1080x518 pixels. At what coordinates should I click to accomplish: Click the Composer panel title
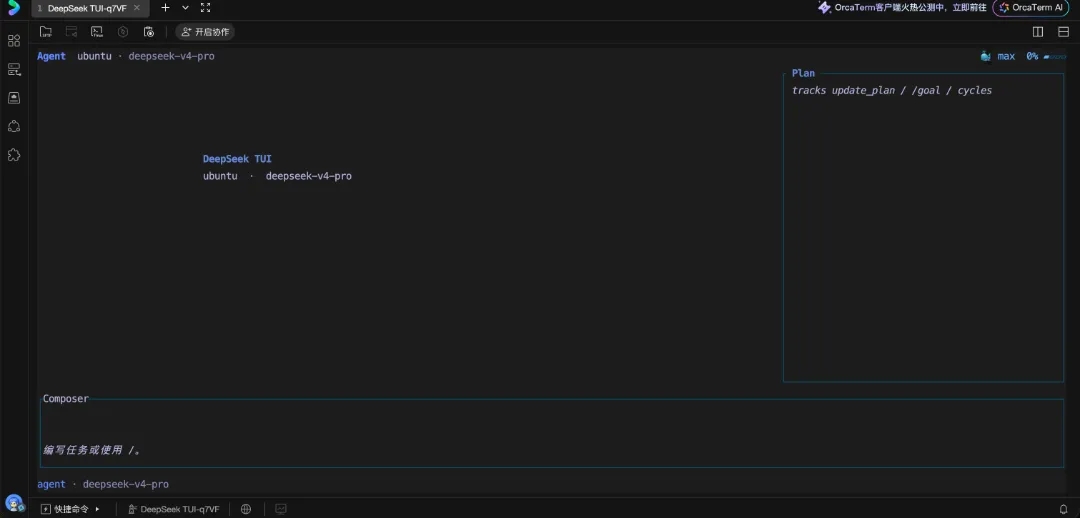[65, 398]
